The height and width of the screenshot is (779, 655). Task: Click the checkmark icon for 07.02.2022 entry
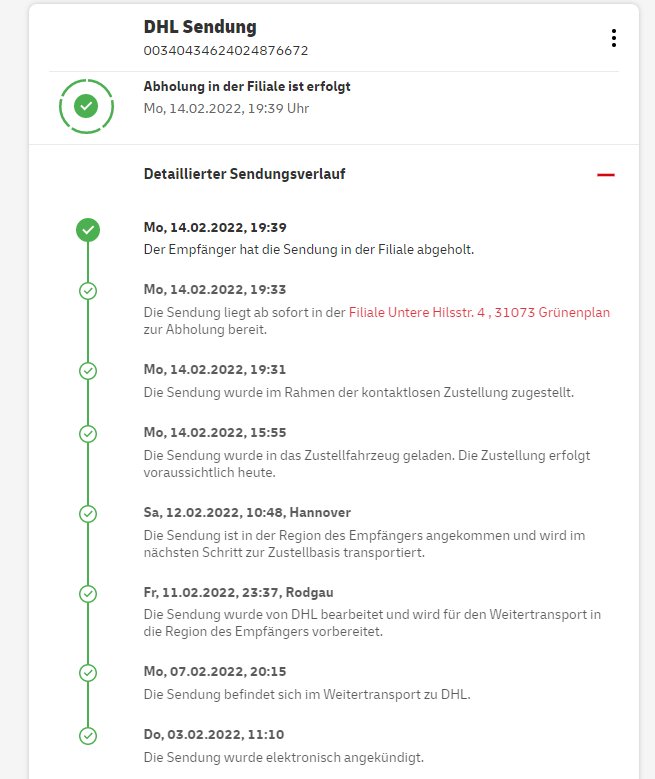click(88, 673)
